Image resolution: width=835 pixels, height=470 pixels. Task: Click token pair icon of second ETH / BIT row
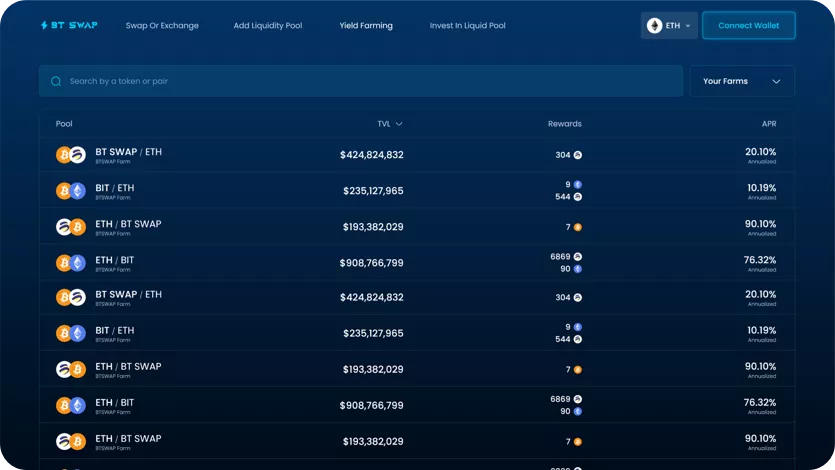tap(71, 406)
